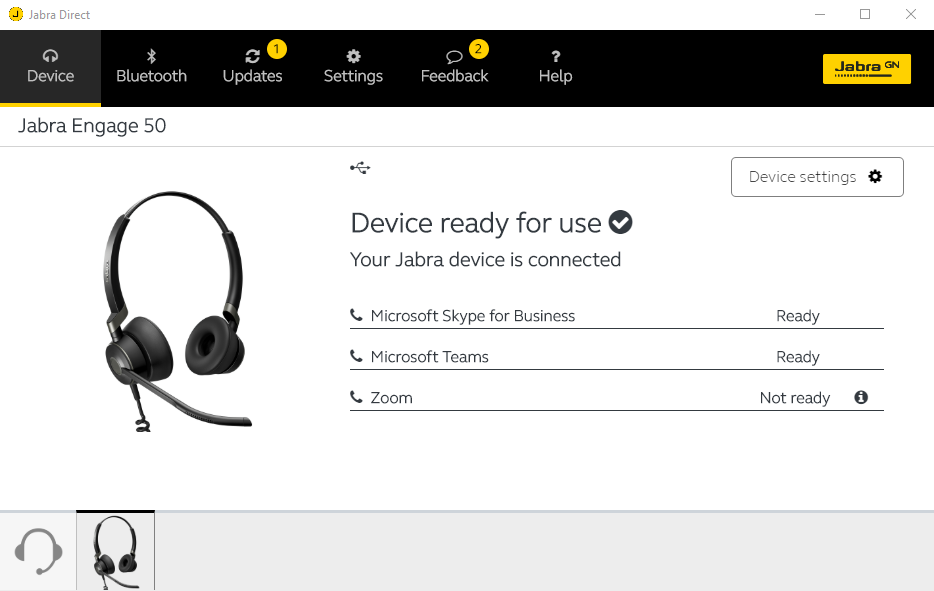Click the phone icon beside Zoom

356,397
